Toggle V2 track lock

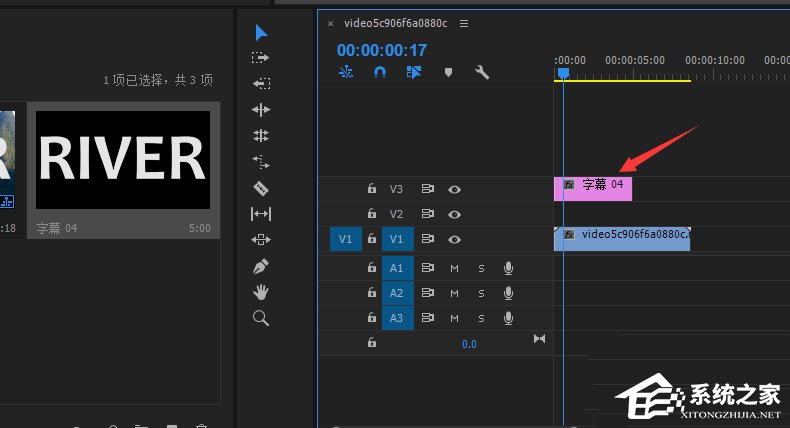[371, 214]
